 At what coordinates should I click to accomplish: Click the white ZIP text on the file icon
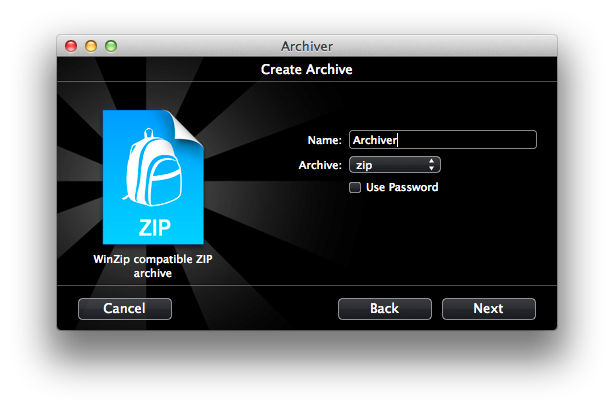pos(153,221)
